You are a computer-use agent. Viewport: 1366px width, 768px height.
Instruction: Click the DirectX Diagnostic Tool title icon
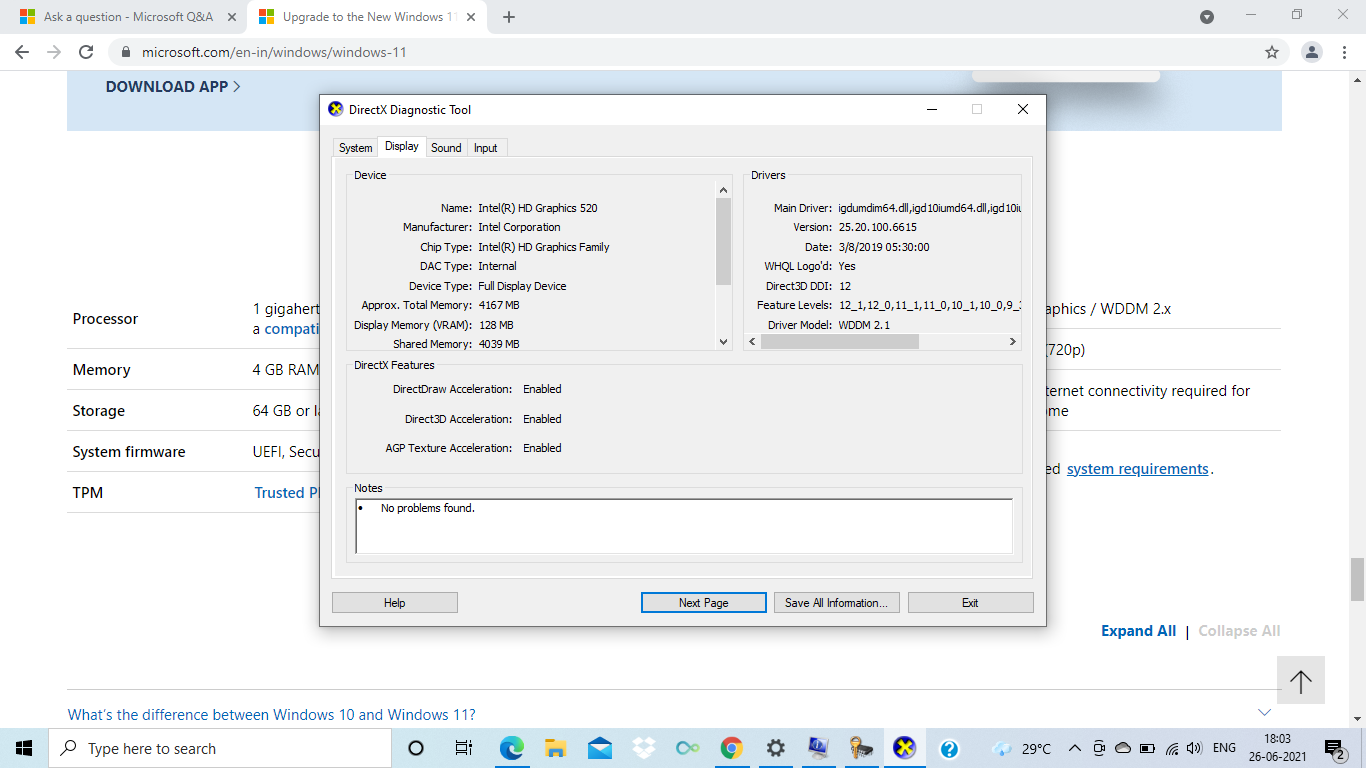tap(336, 109)
